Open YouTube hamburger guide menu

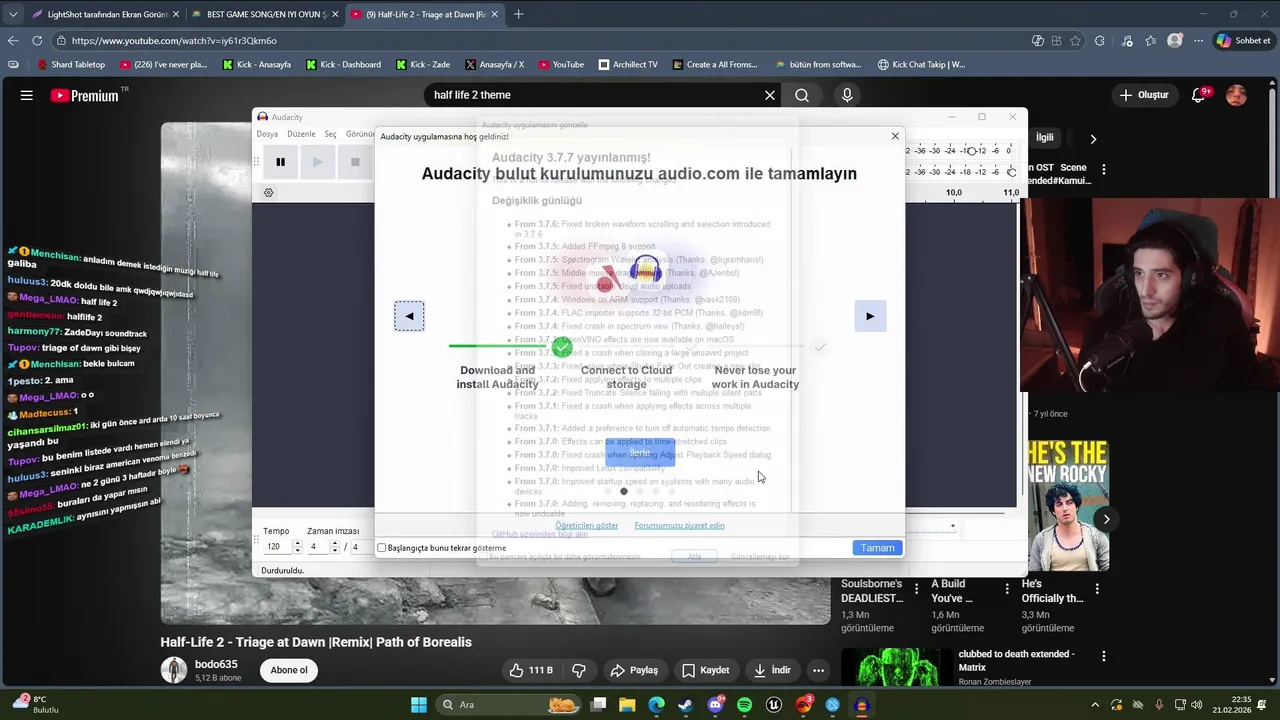click(27, 95)
